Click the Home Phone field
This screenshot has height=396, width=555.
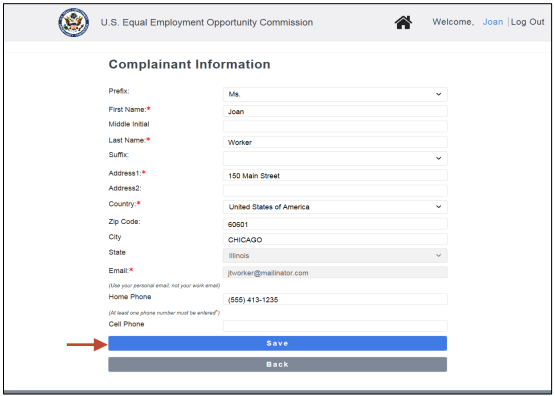point(335,299)
